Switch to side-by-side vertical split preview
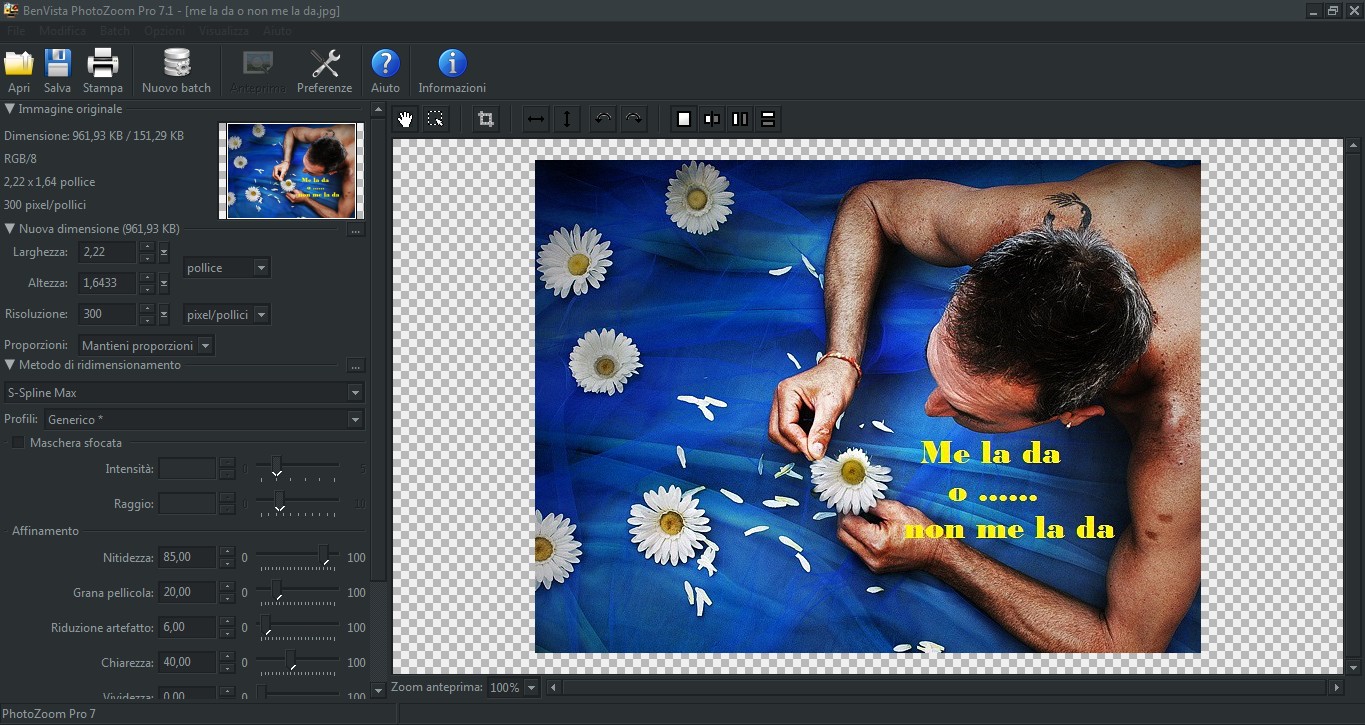This screenshot has width=1365, height=725. [x=740, y=119]
